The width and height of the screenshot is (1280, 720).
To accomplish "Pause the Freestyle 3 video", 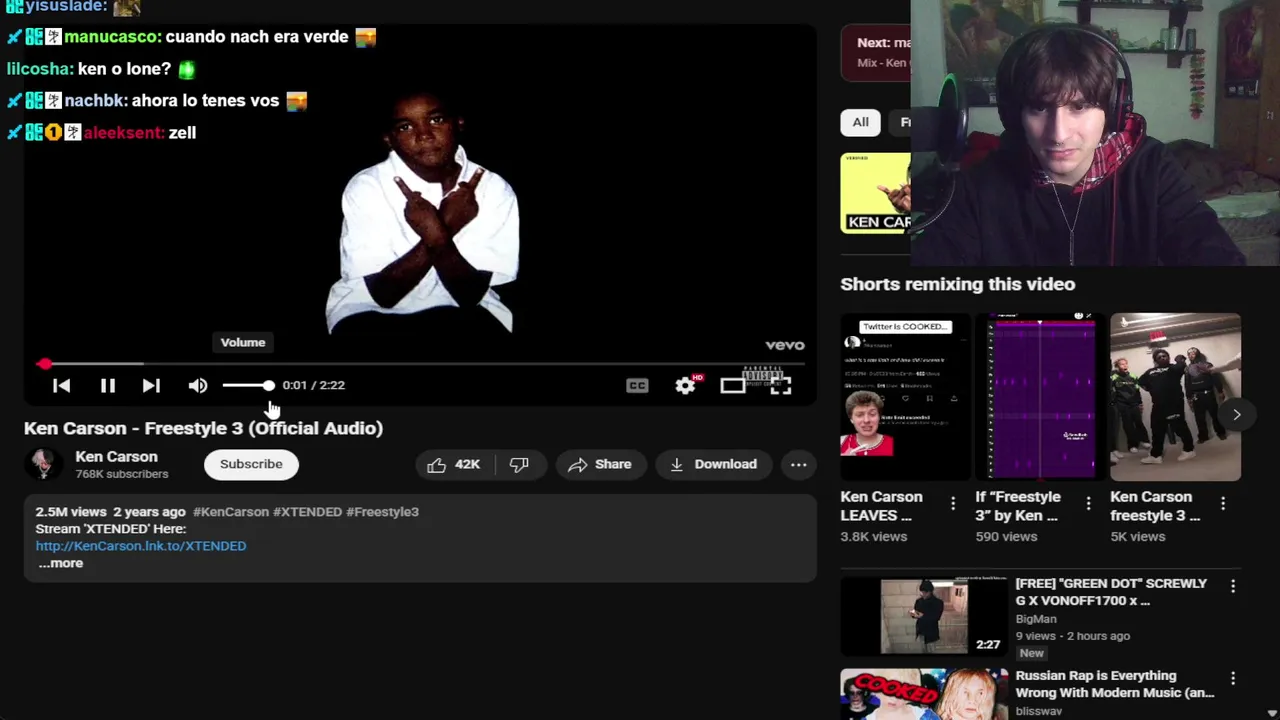I will pyautogui.click(x=107, y=385).
